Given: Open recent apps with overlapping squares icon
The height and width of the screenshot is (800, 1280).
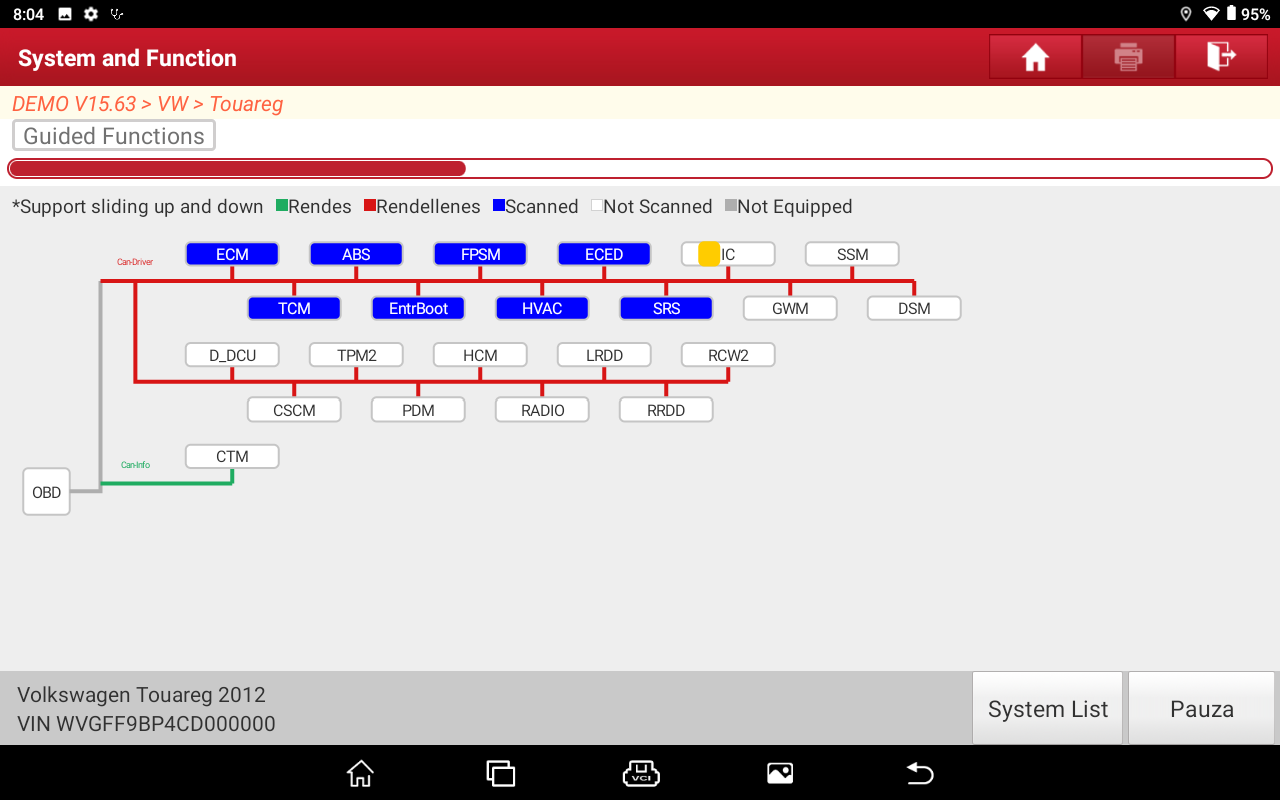Looking at the screenshot, I should click(500, 773).
